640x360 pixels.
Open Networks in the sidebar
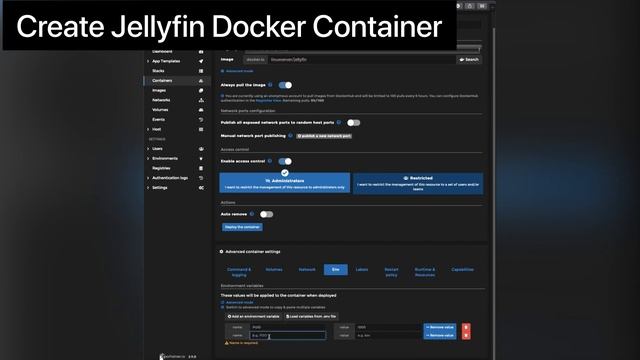tap(161, 100)
